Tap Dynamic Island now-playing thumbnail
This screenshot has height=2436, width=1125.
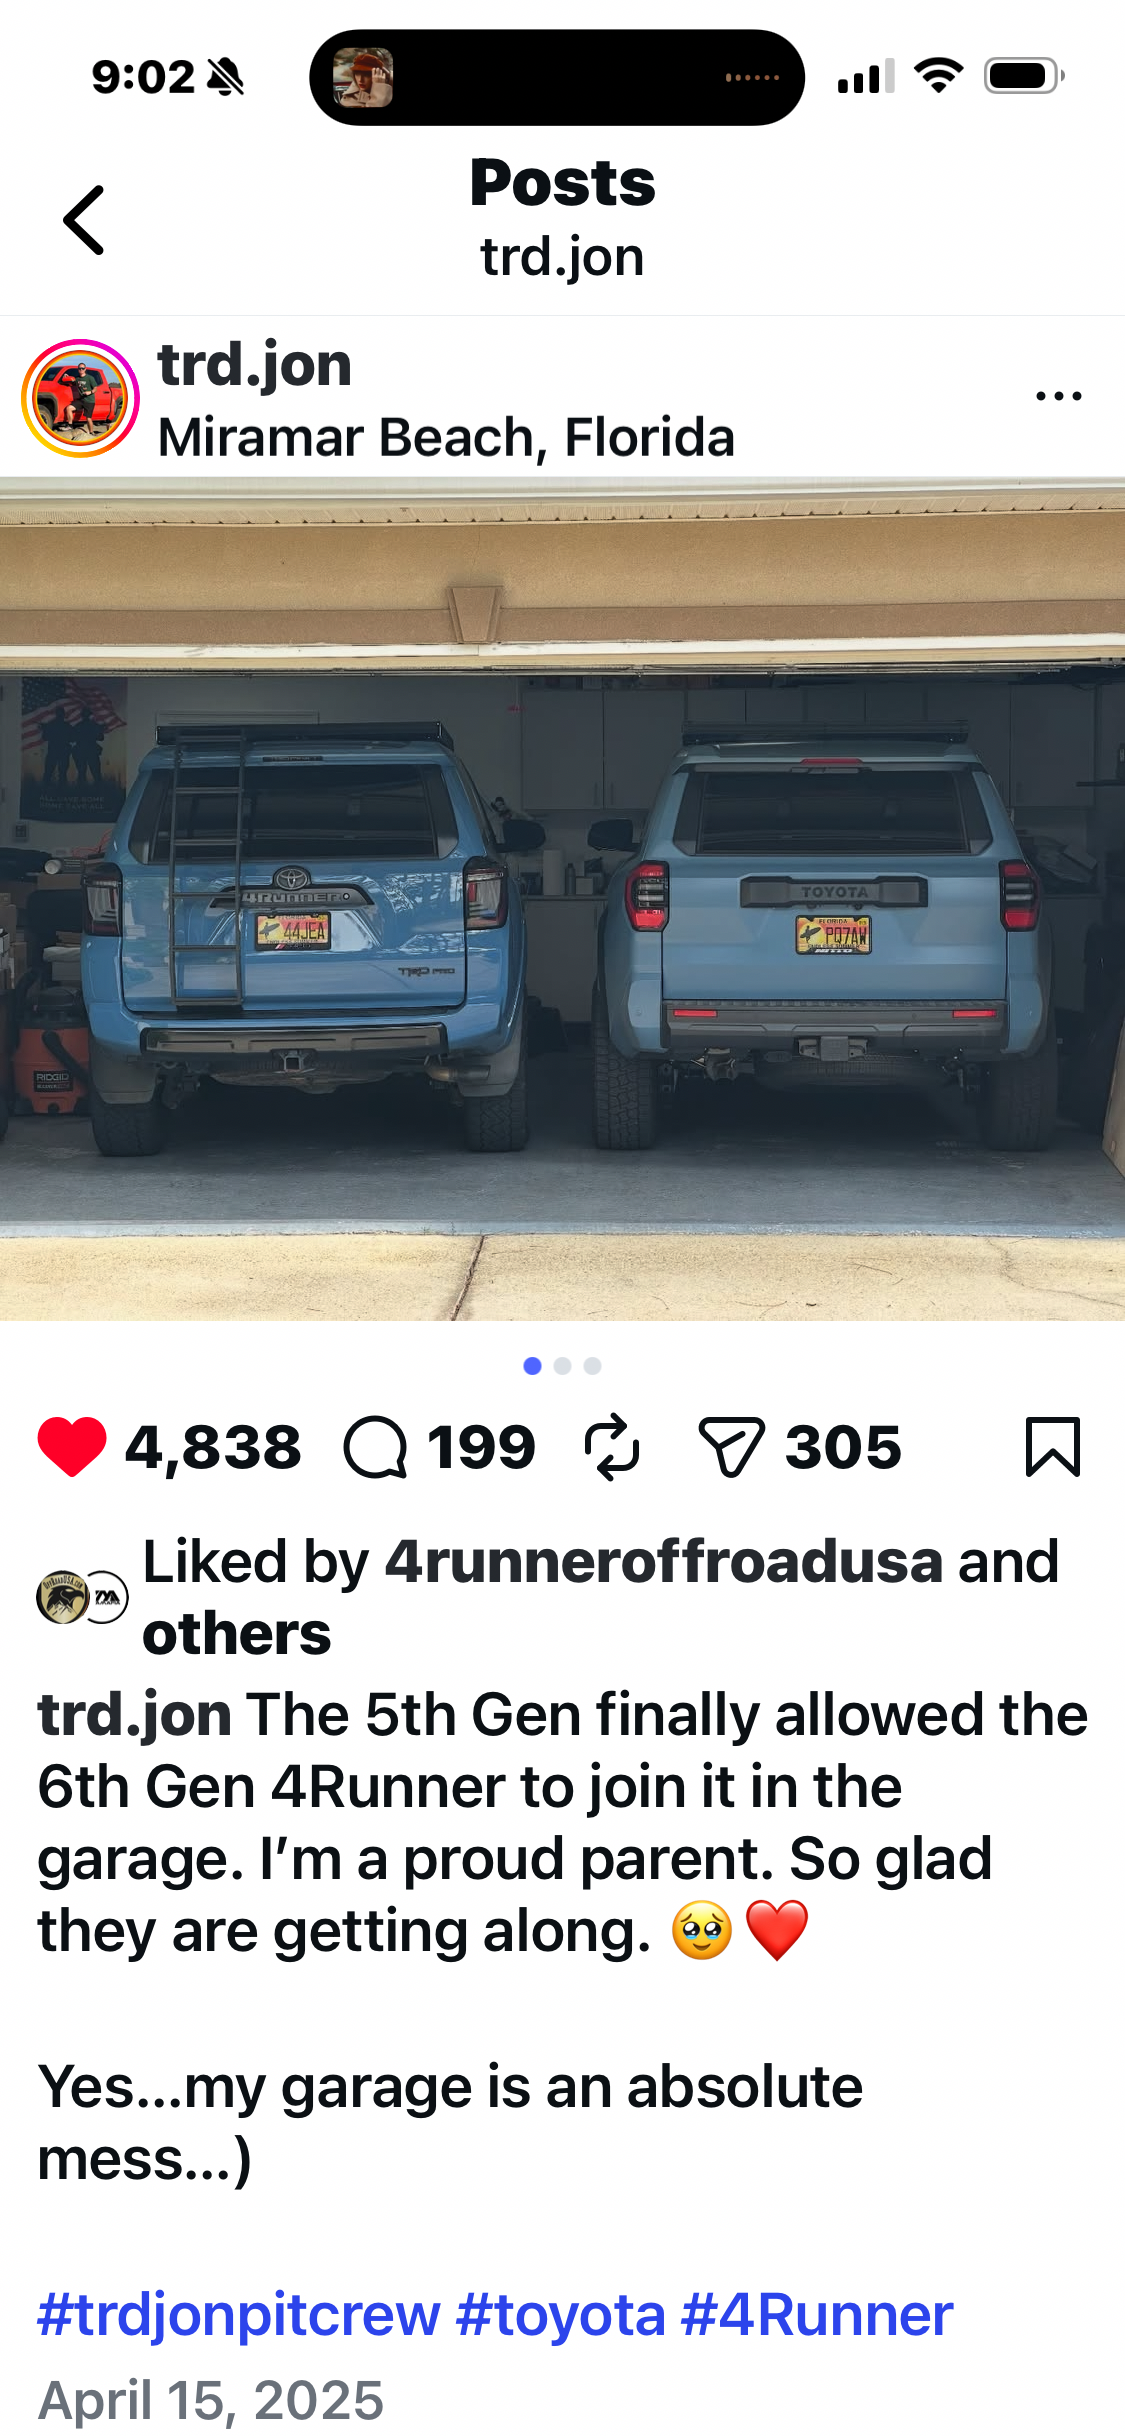point(363,77)
